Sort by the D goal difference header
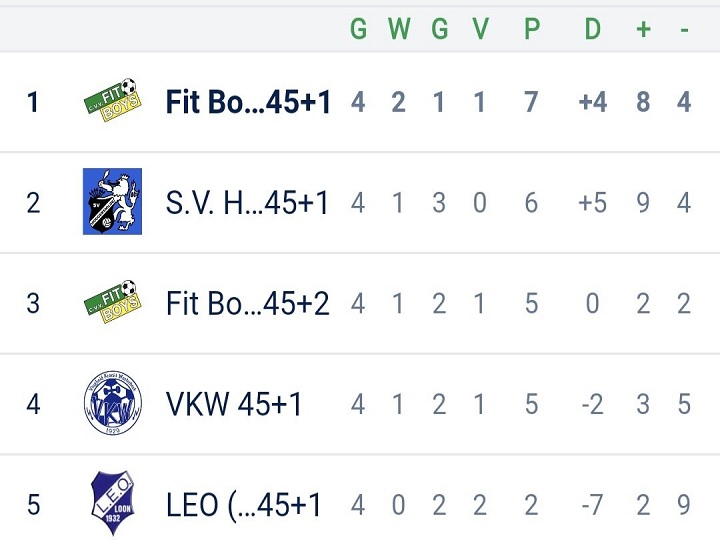 pyautogui.click(x=593, y=29)
